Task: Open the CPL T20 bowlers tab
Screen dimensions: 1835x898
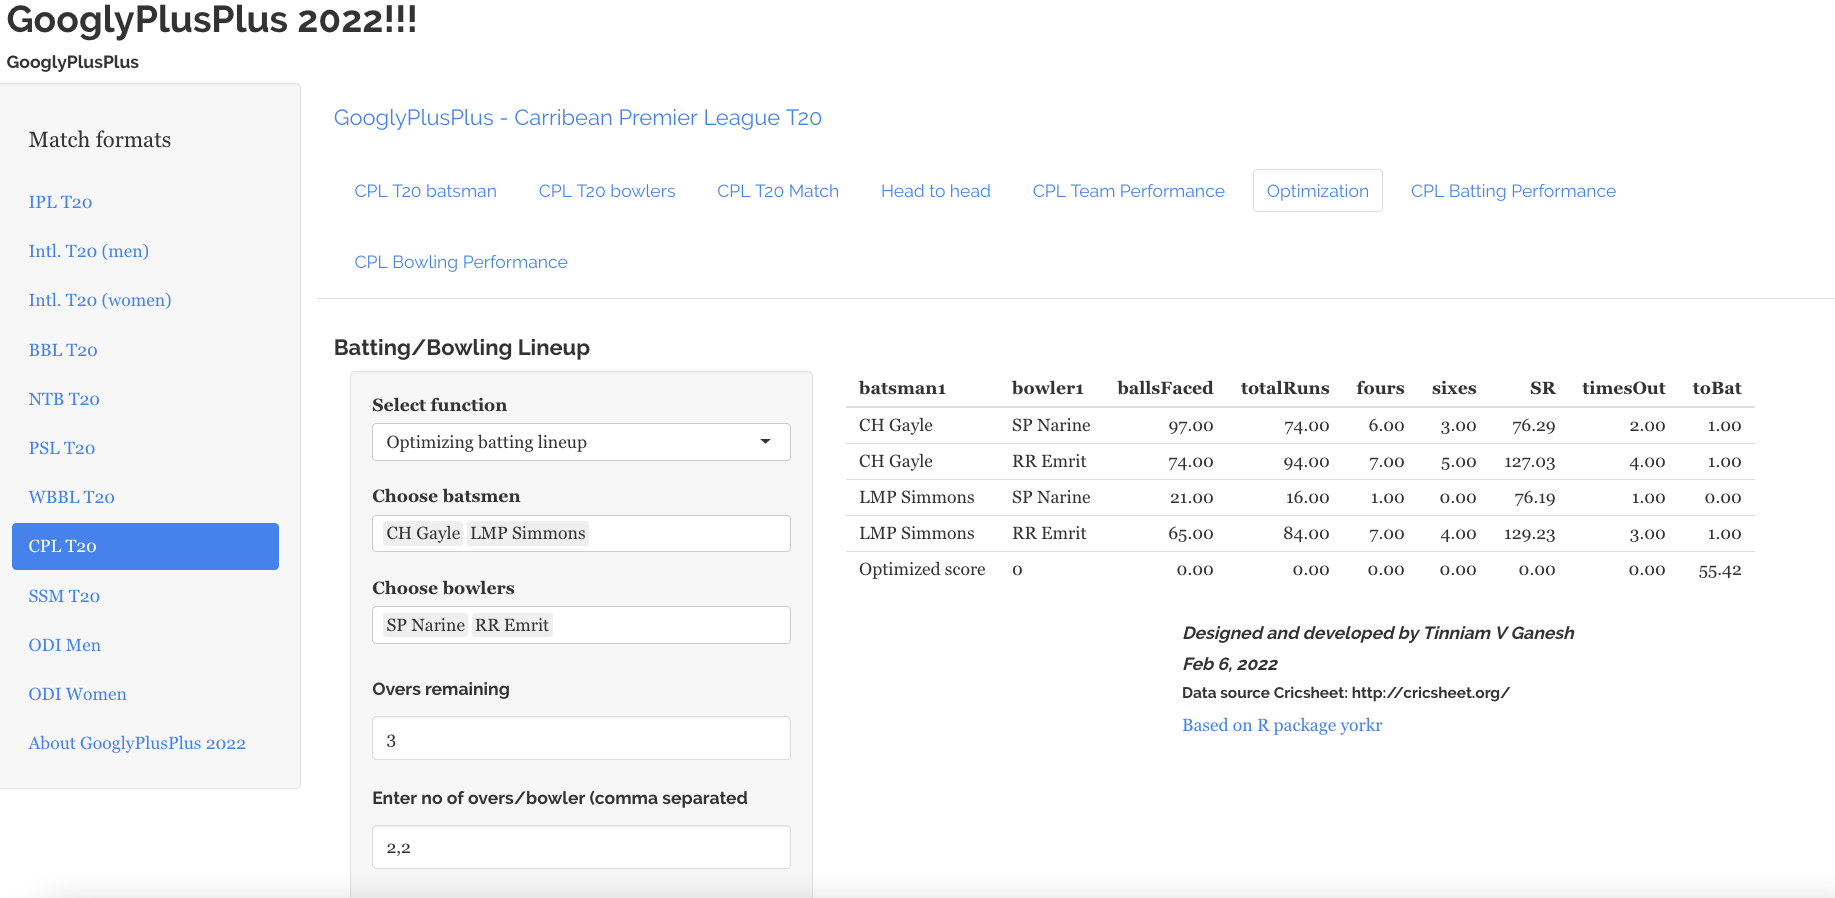Action: point(606,191)
